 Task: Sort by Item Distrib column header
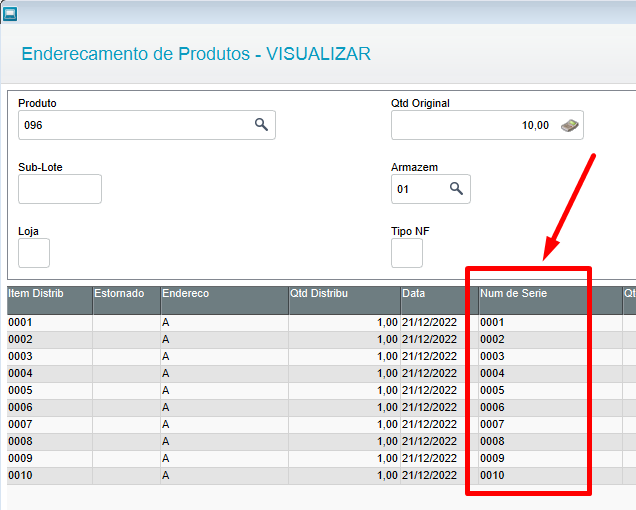pyautogui.click(x=50, y=300)
